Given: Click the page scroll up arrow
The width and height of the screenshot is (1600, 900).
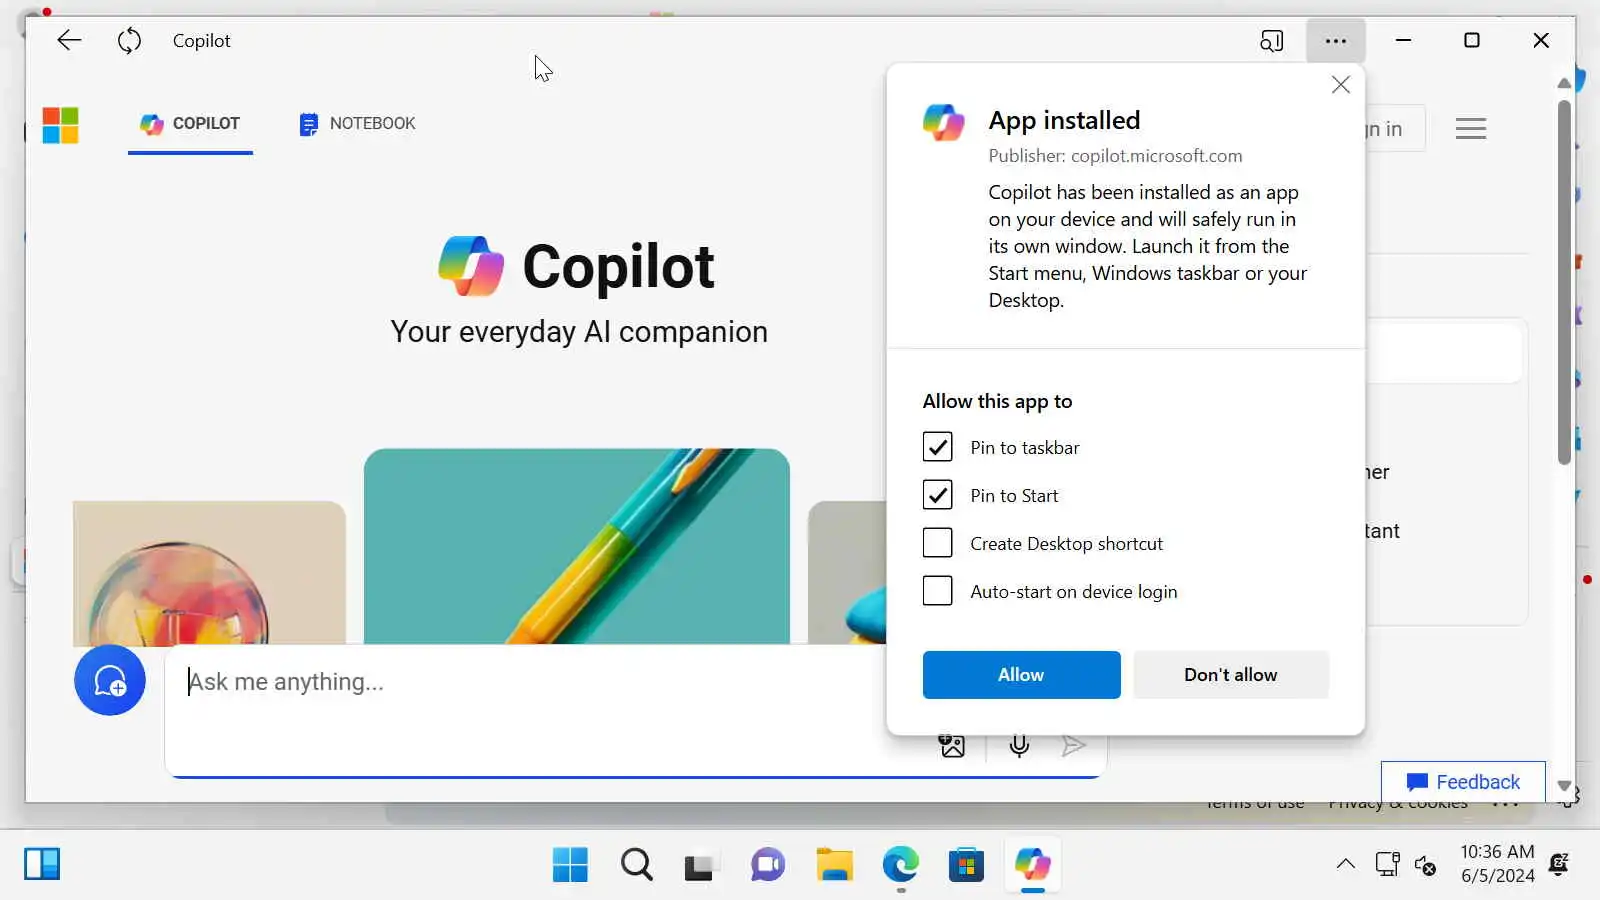Looking at the screenshot, I should [x=1564, y=83].
